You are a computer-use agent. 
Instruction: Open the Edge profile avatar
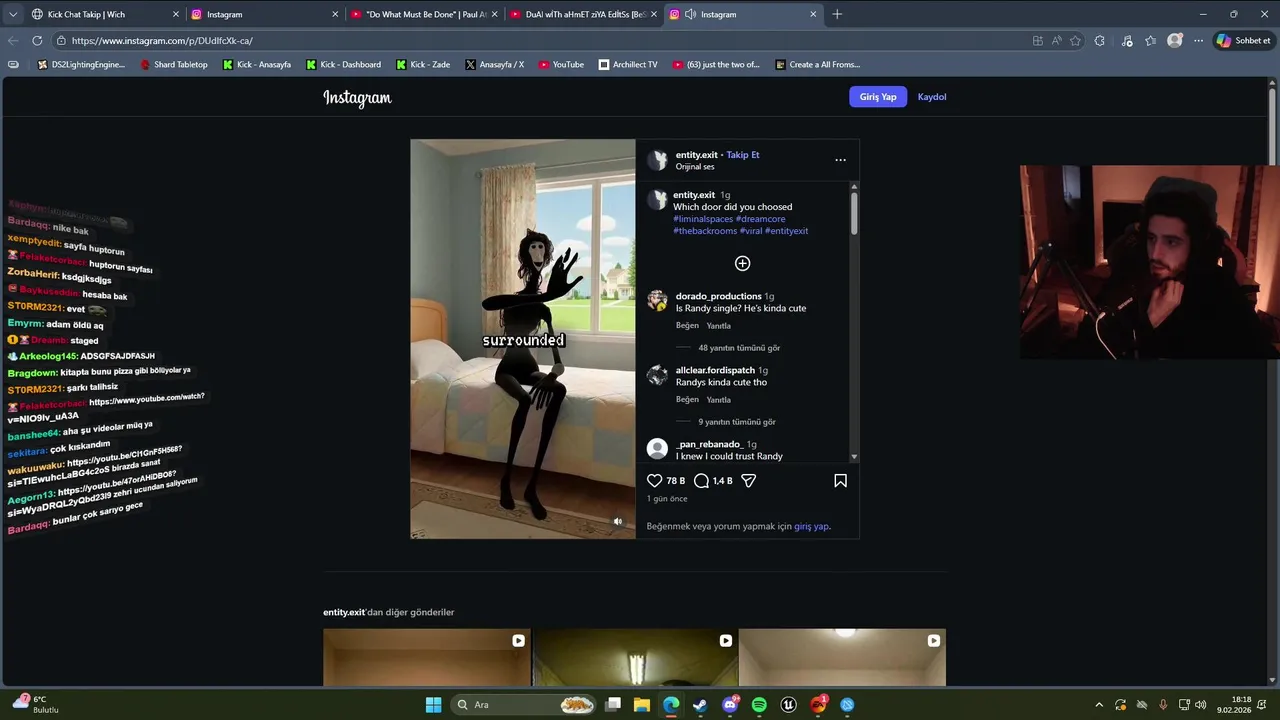tap(1175, 41)
